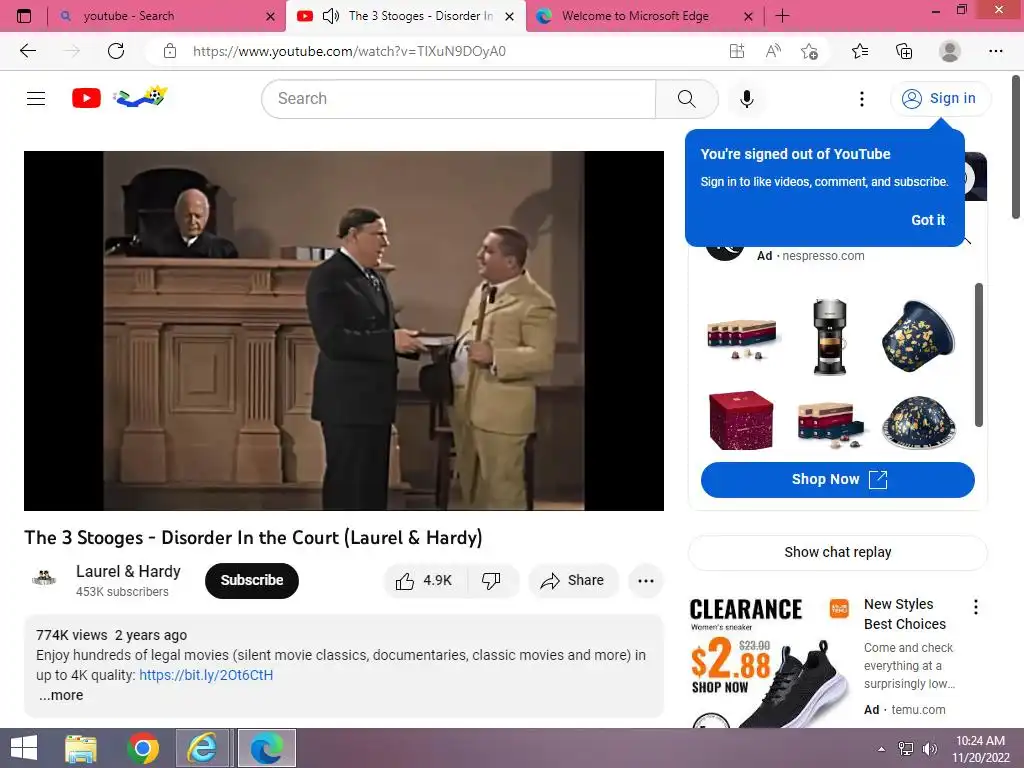Screen dimensions: 1024x768
Task: Click the ad panel inner scrollbar
Action: click(978, 355)
